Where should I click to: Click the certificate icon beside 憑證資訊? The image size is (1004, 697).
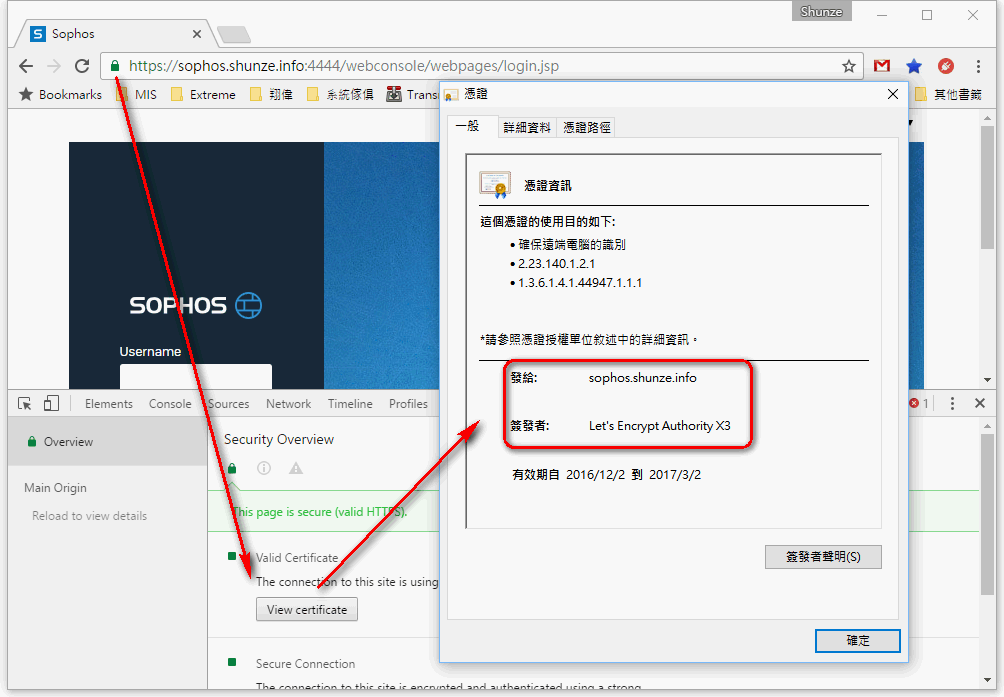495,185
